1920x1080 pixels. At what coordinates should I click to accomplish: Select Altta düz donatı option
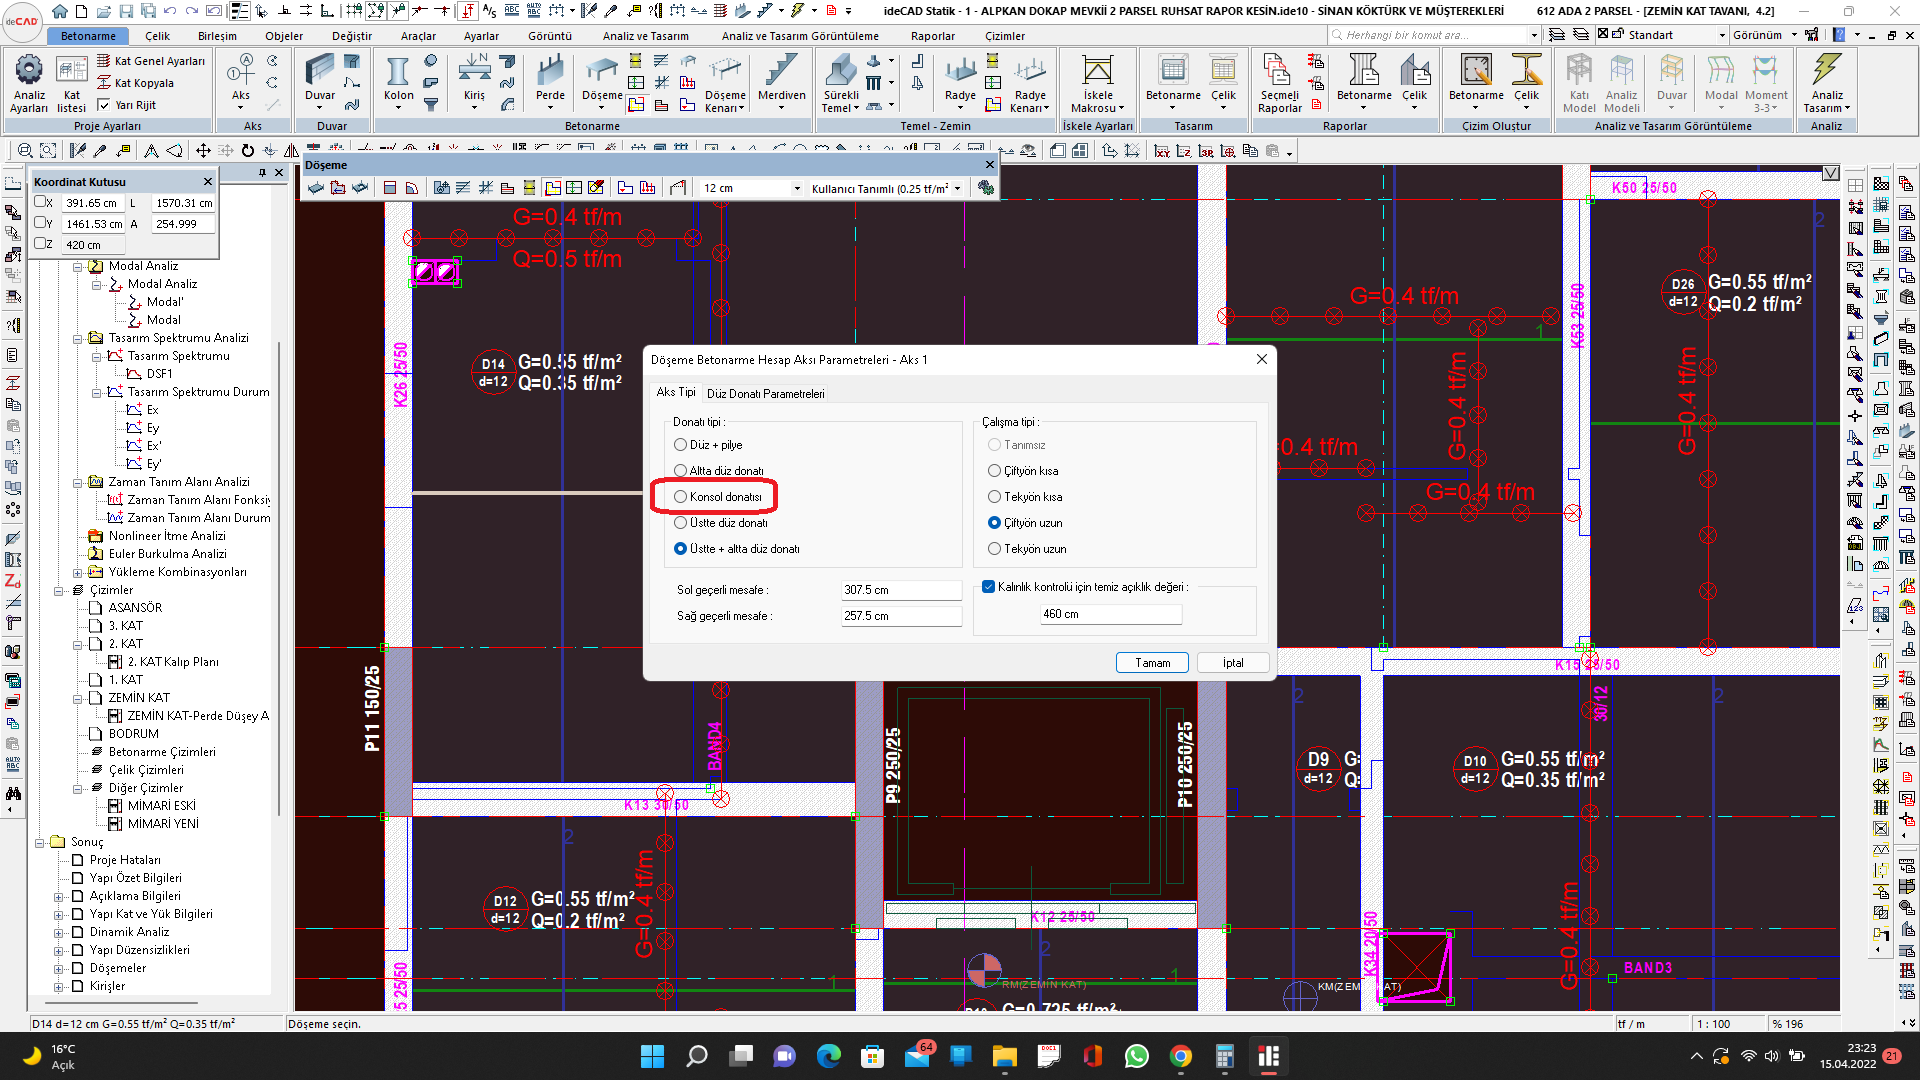click(x=681, y=471)
